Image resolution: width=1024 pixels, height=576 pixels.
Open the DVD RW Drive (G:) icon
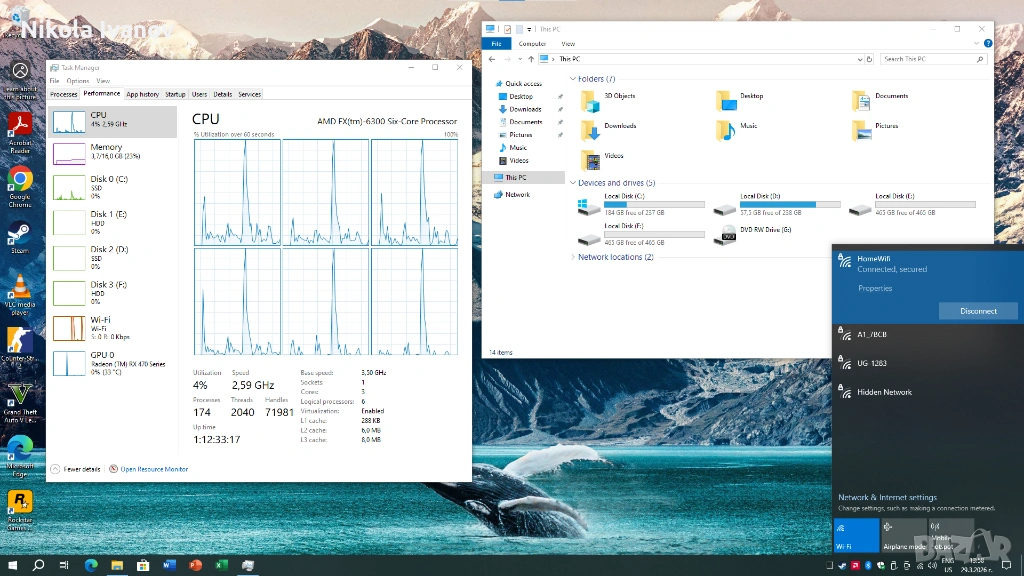(728, 236)
